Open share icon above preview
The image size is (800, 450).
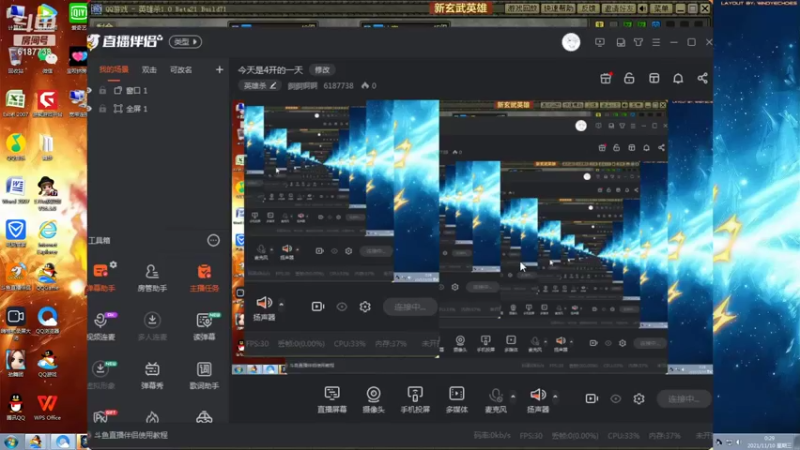point(703,78)
